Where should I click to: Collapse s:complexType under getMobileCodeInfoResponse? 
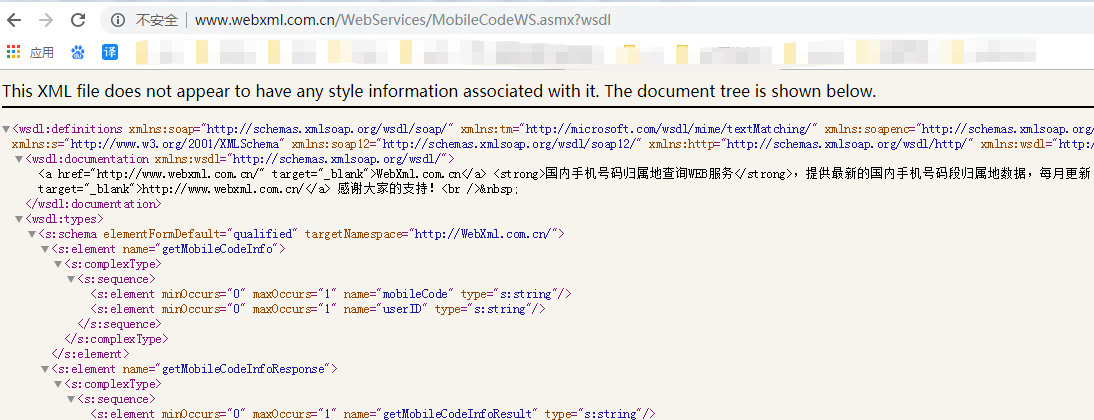pyautogui.click(x=58, y=384)
